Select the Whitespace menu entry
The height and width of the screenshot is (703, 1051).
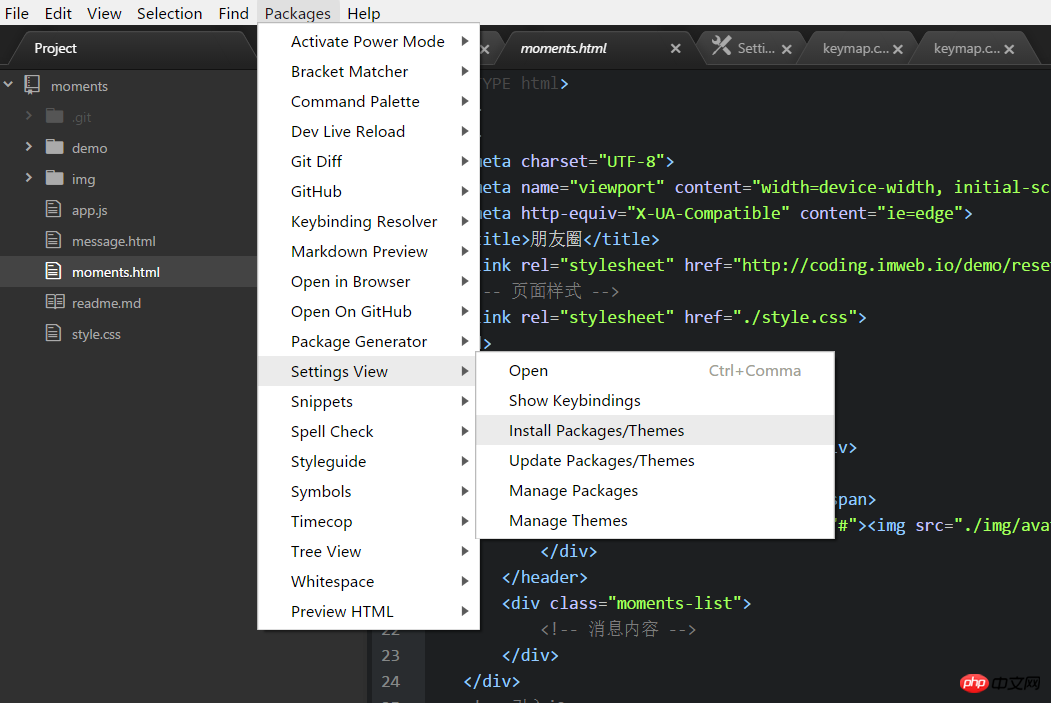(368, 582)
